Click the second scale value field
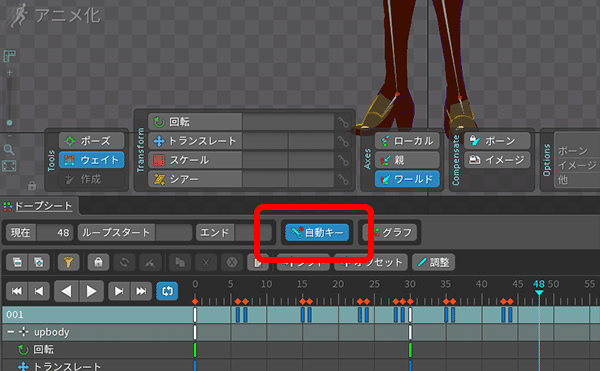This screenshot has height=371, width=600. [311, 160]
